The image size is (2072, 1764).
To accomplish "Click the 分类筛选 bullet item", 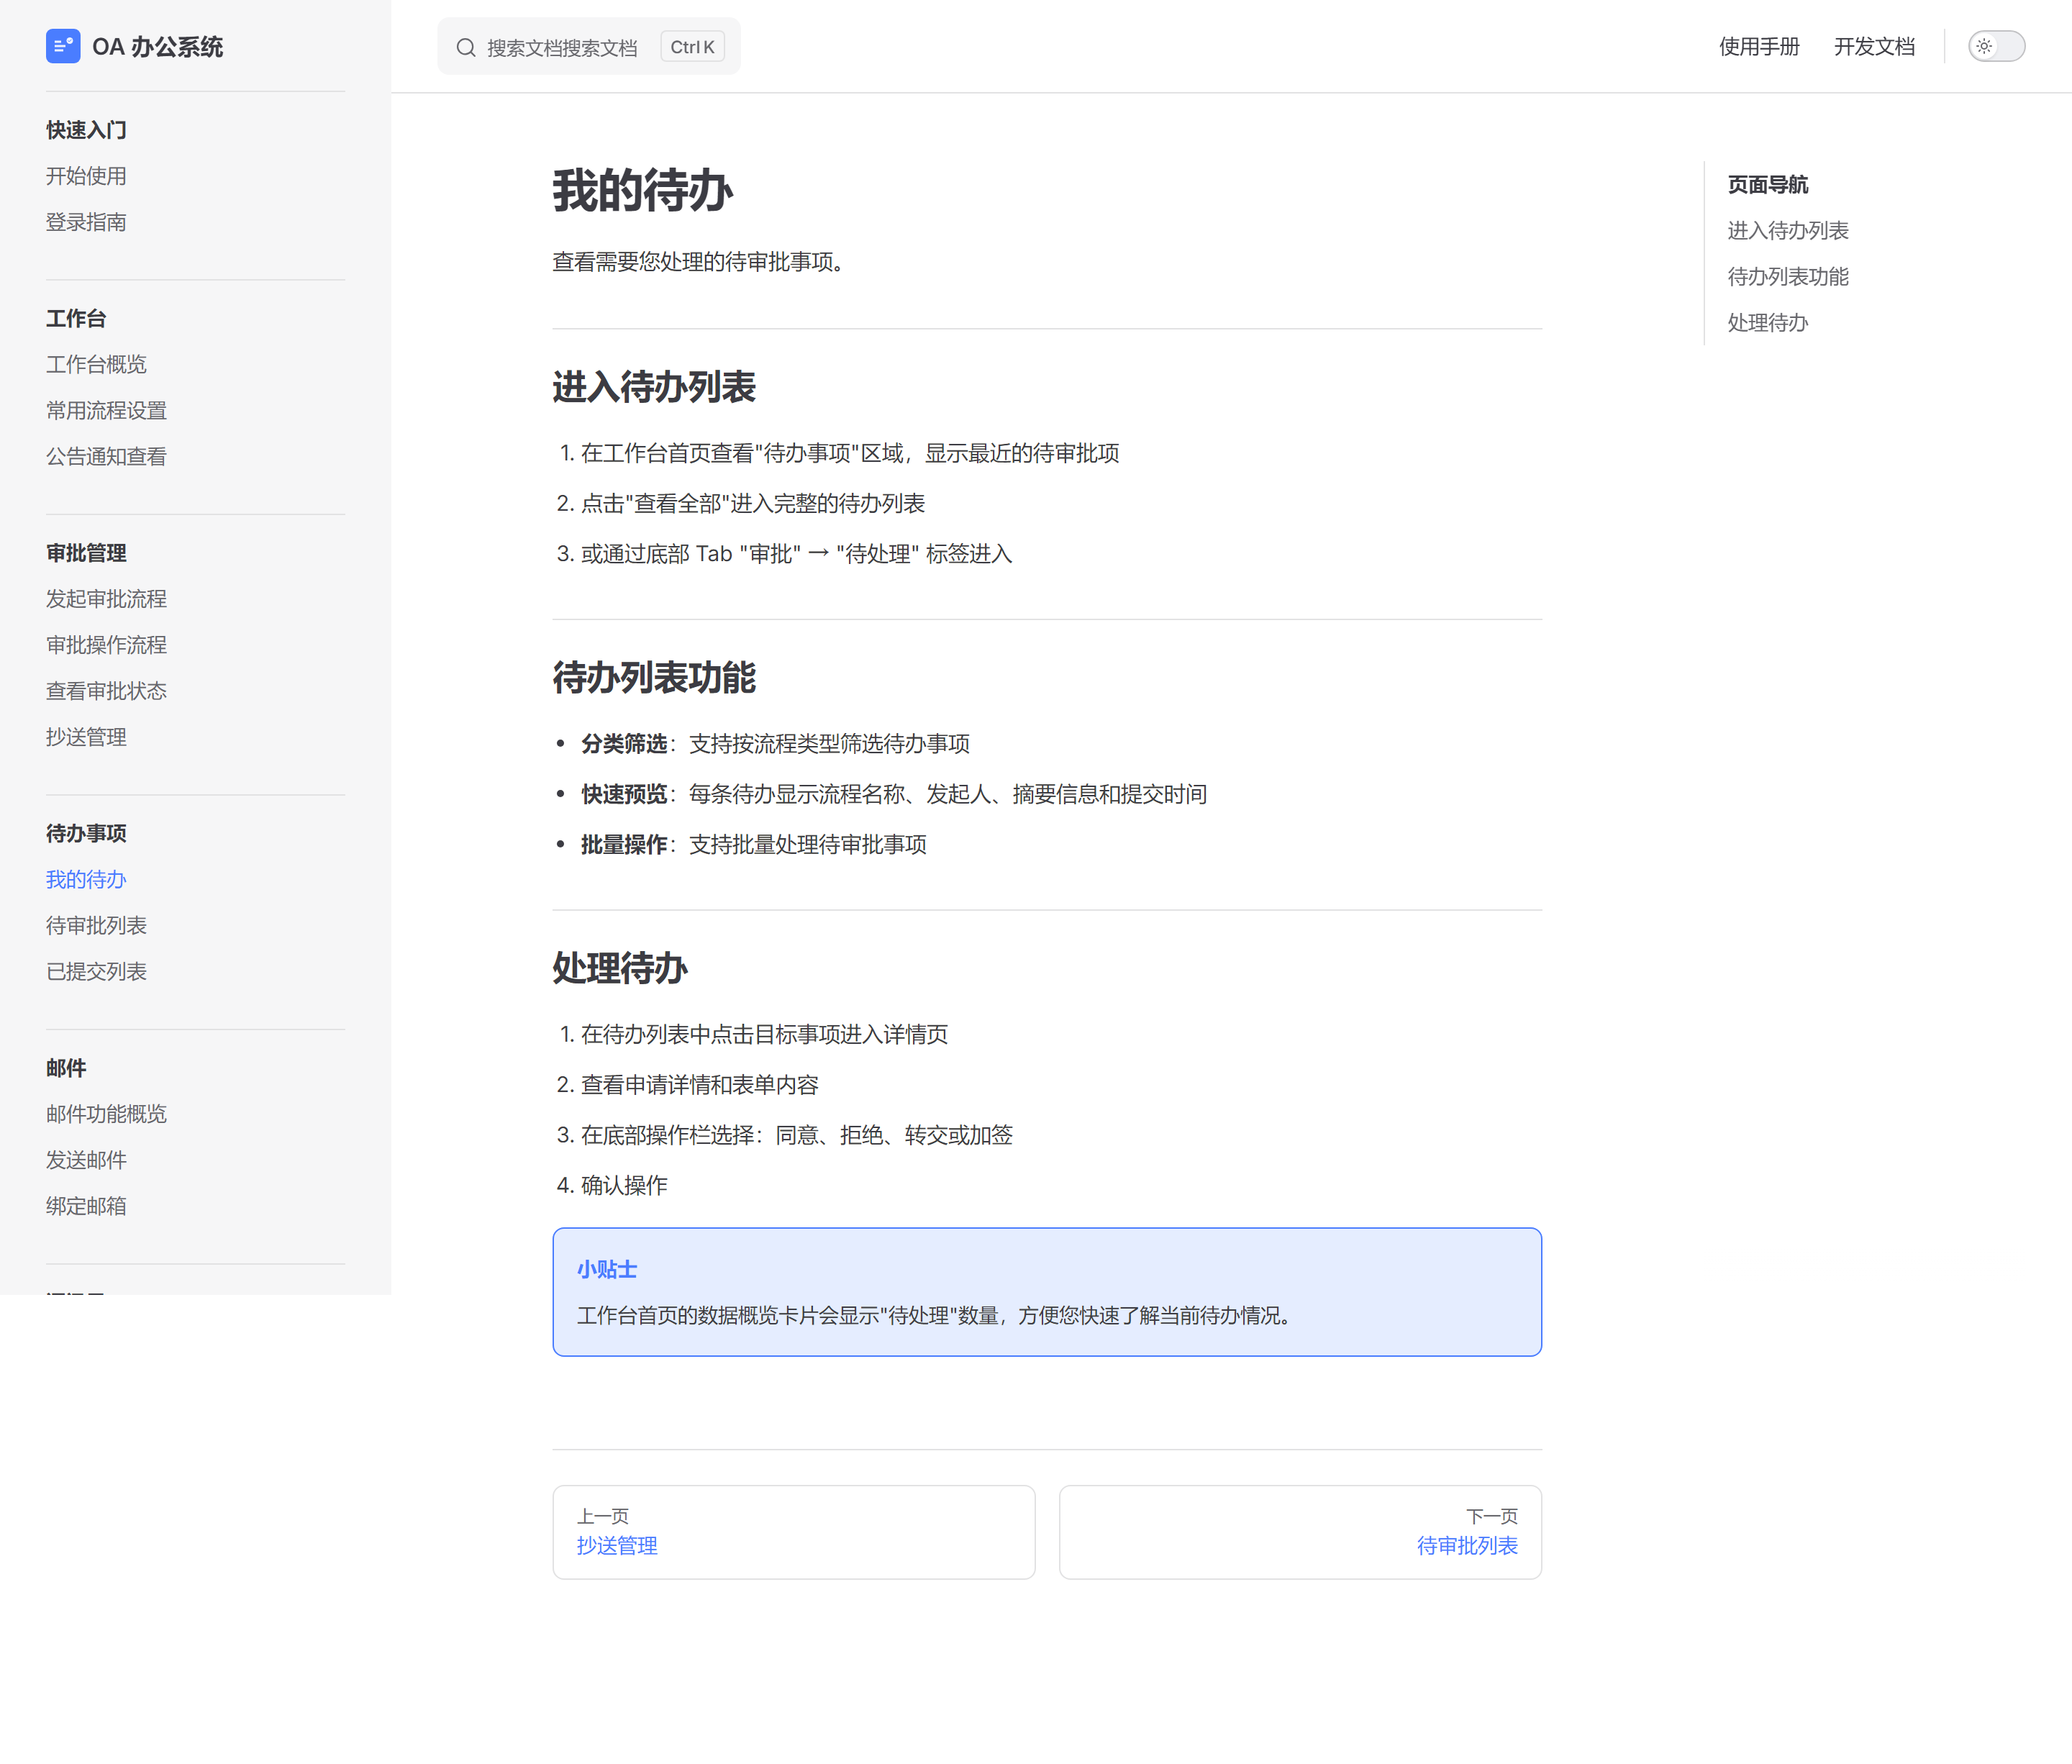I will [x=775, y=744].
